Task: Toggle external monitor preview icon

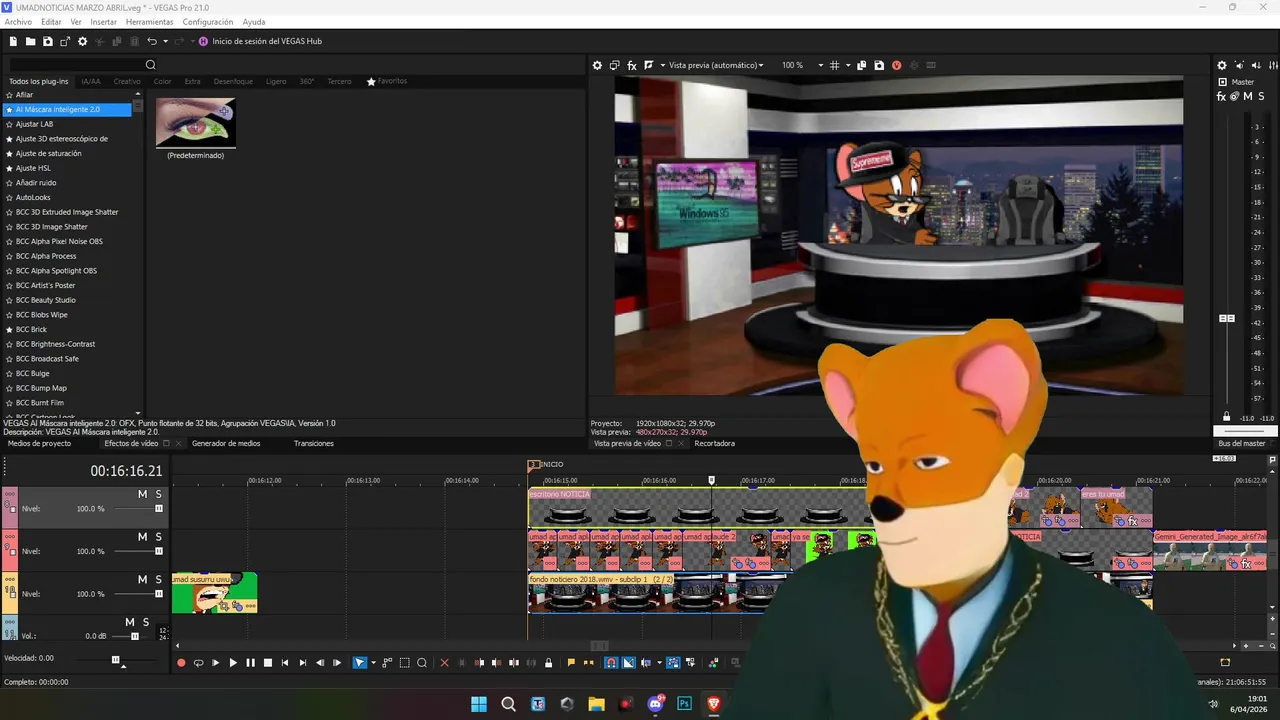Action: 615,65
